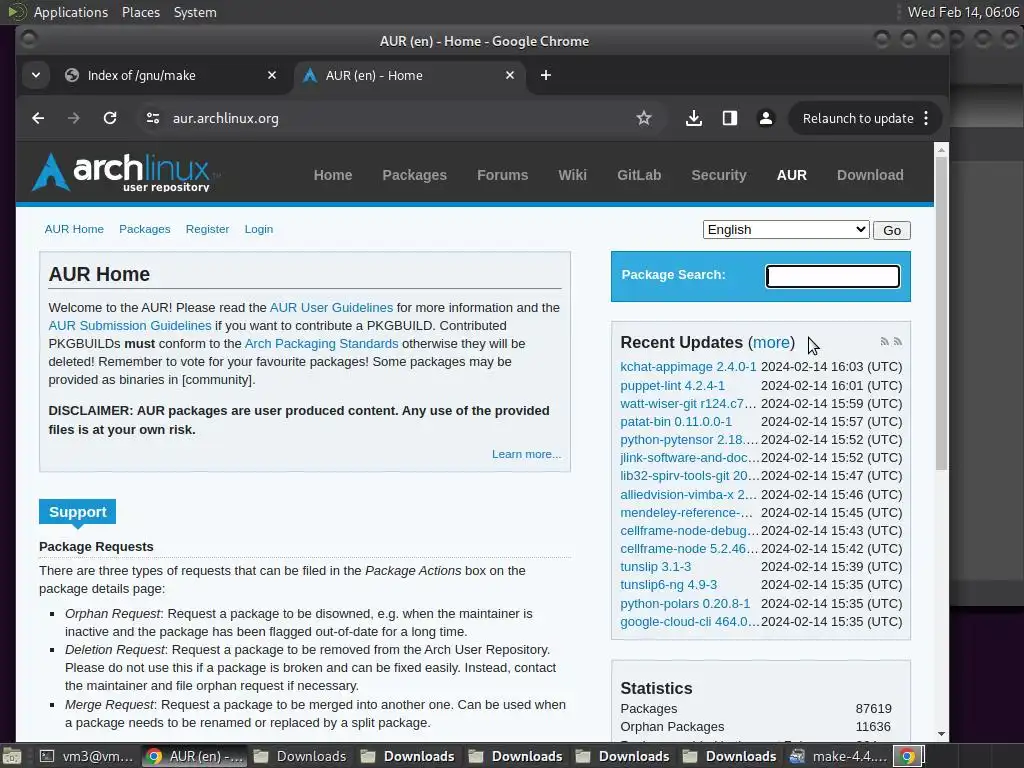
Task: Go back to the previous page
Action: pyautogui.click(x=38, y=118)
